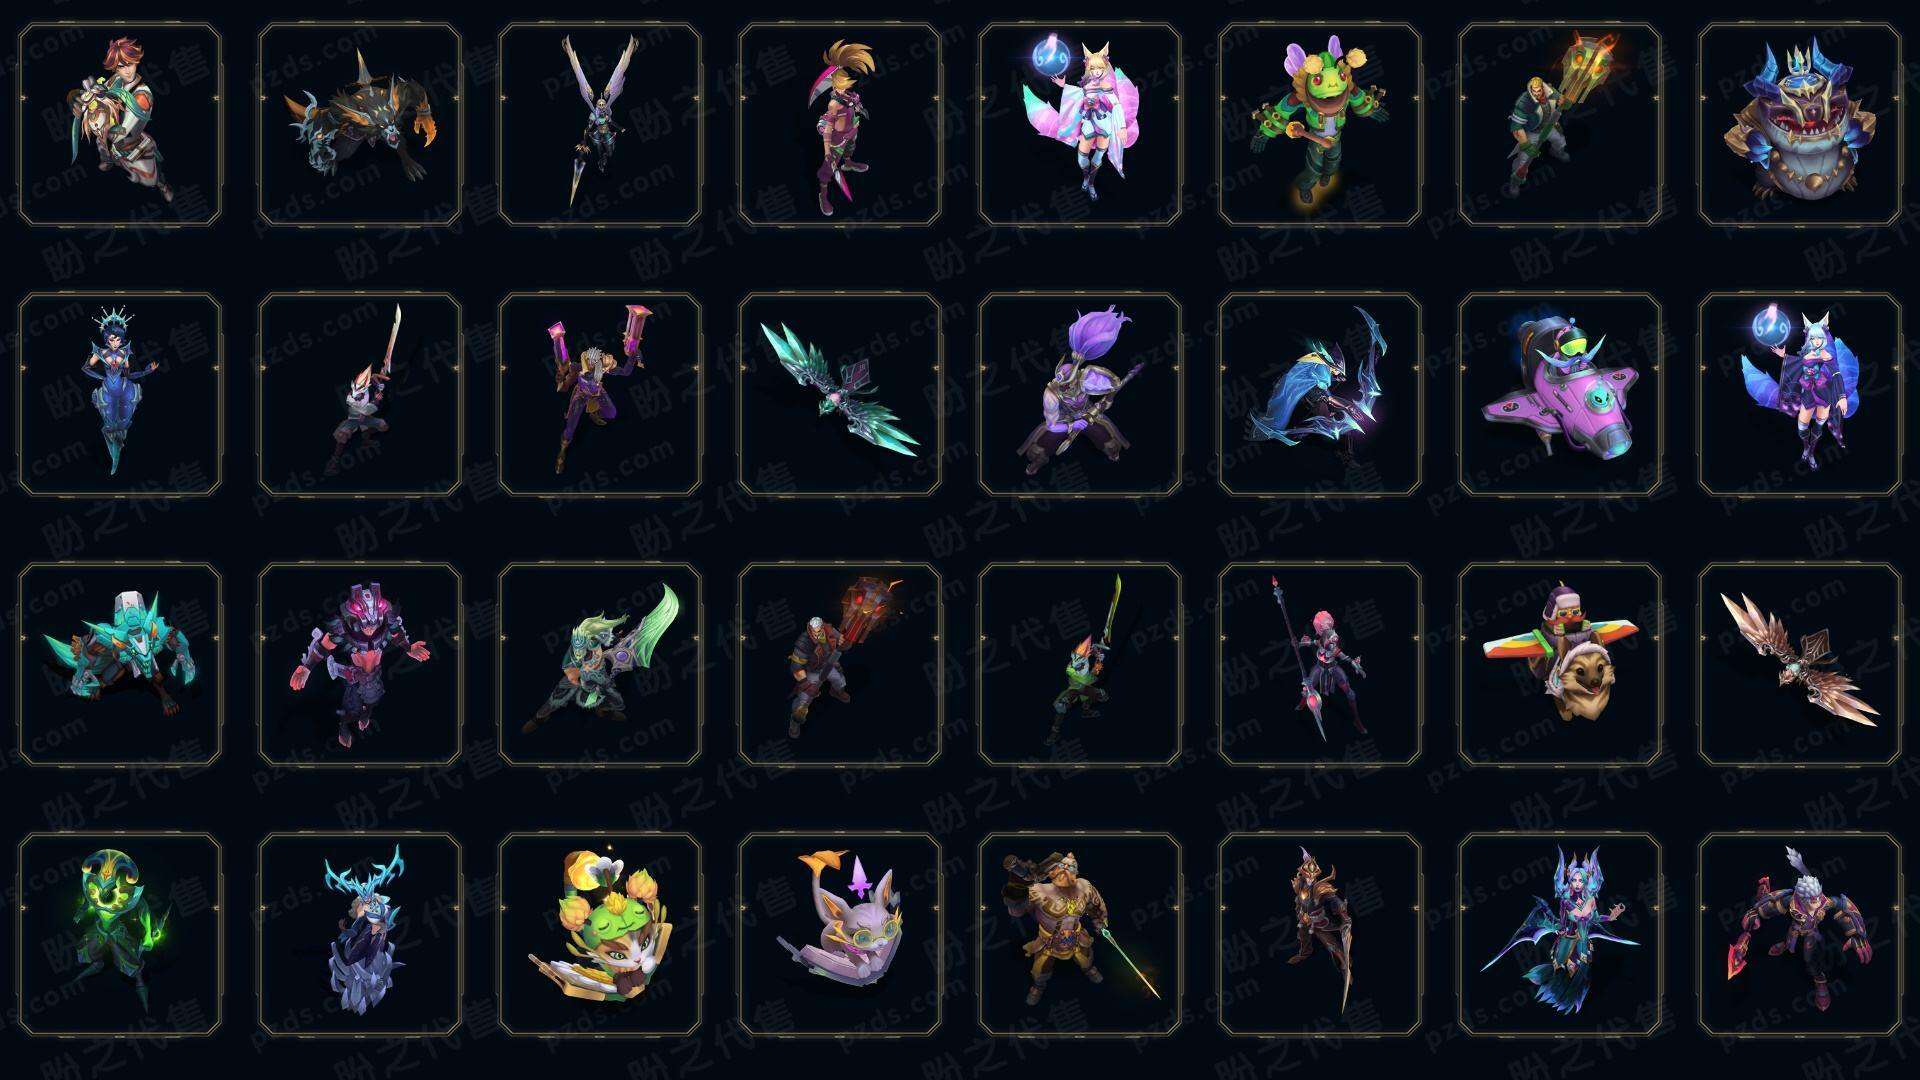The height and width of the screenshot is (1080, 1920).
Task: Open the blue horned toad king skin
Action: tap(1800, 125)
